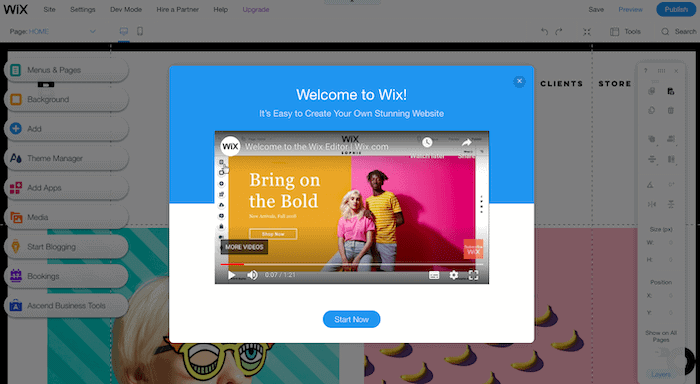The height and width of the screenshot is (384, 700).
Task: Click the Add elements button
Action: point(67,129)
